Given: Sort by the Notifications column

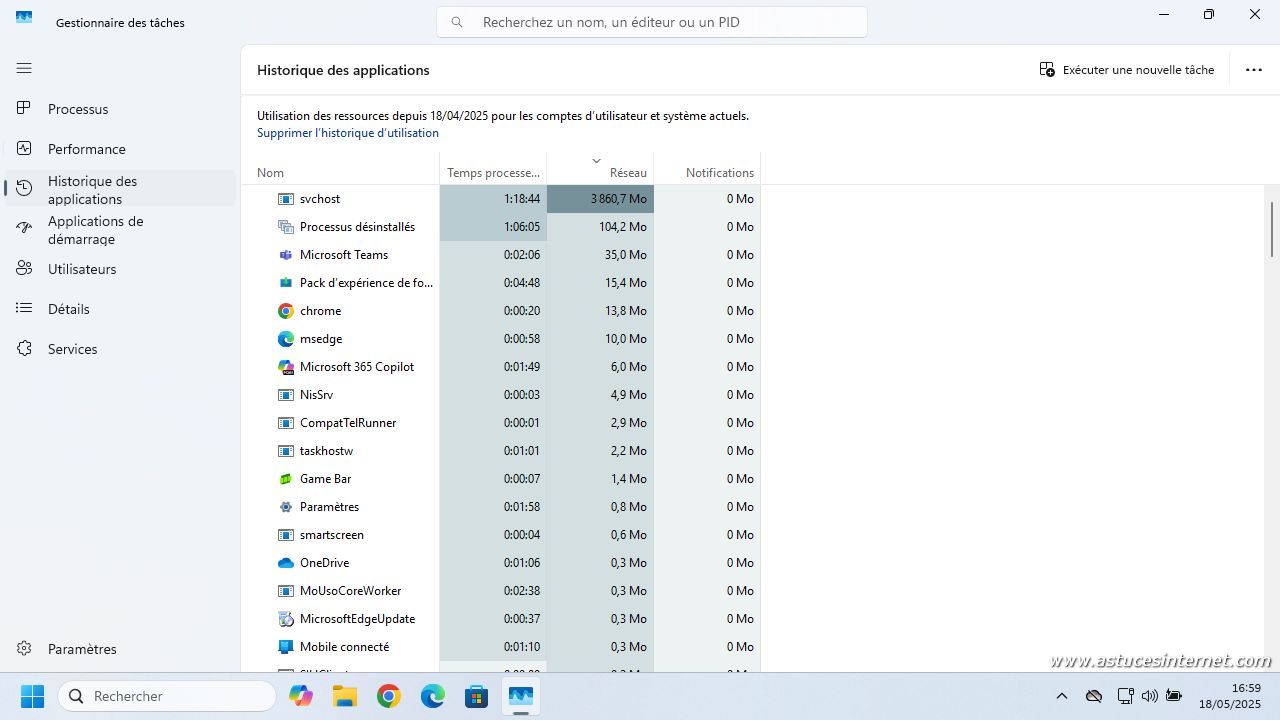Looking at the screenshot, I should (x=707, y=168).
